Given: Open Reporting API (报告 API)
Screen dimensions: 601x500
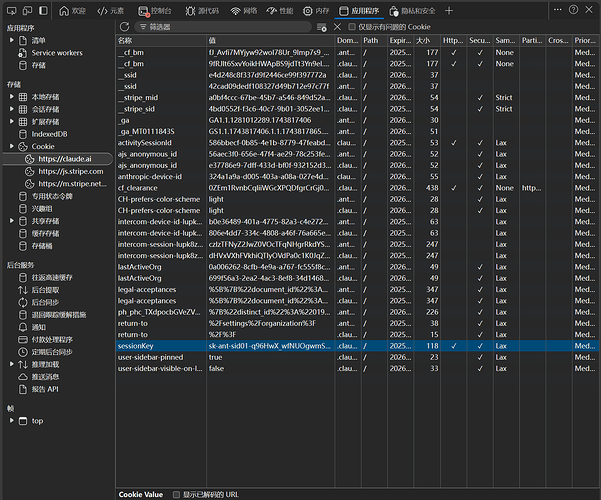Looking at the screenshot, I should [x=45, y=389].
